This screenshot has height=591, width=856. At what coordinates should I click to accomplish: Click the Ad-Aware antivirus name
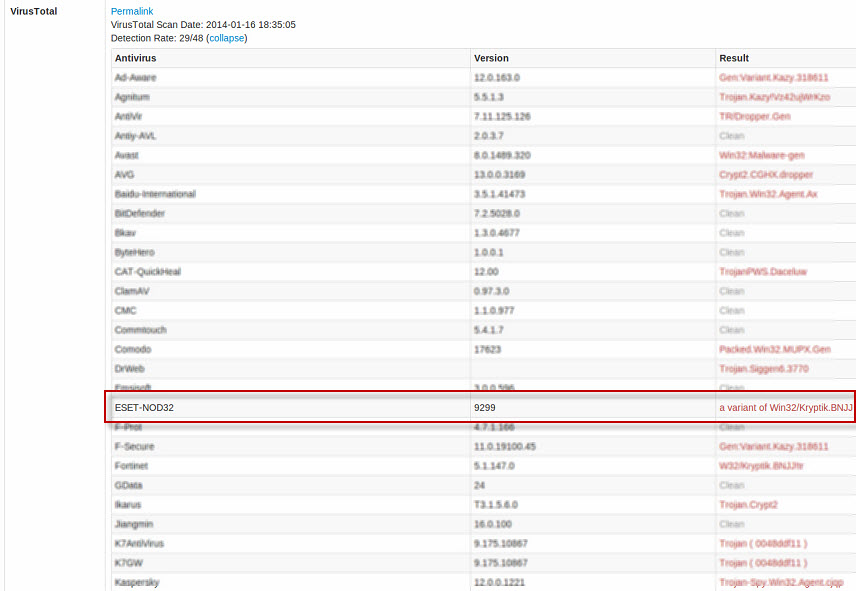pyautogui.click(x=135, y=77)
